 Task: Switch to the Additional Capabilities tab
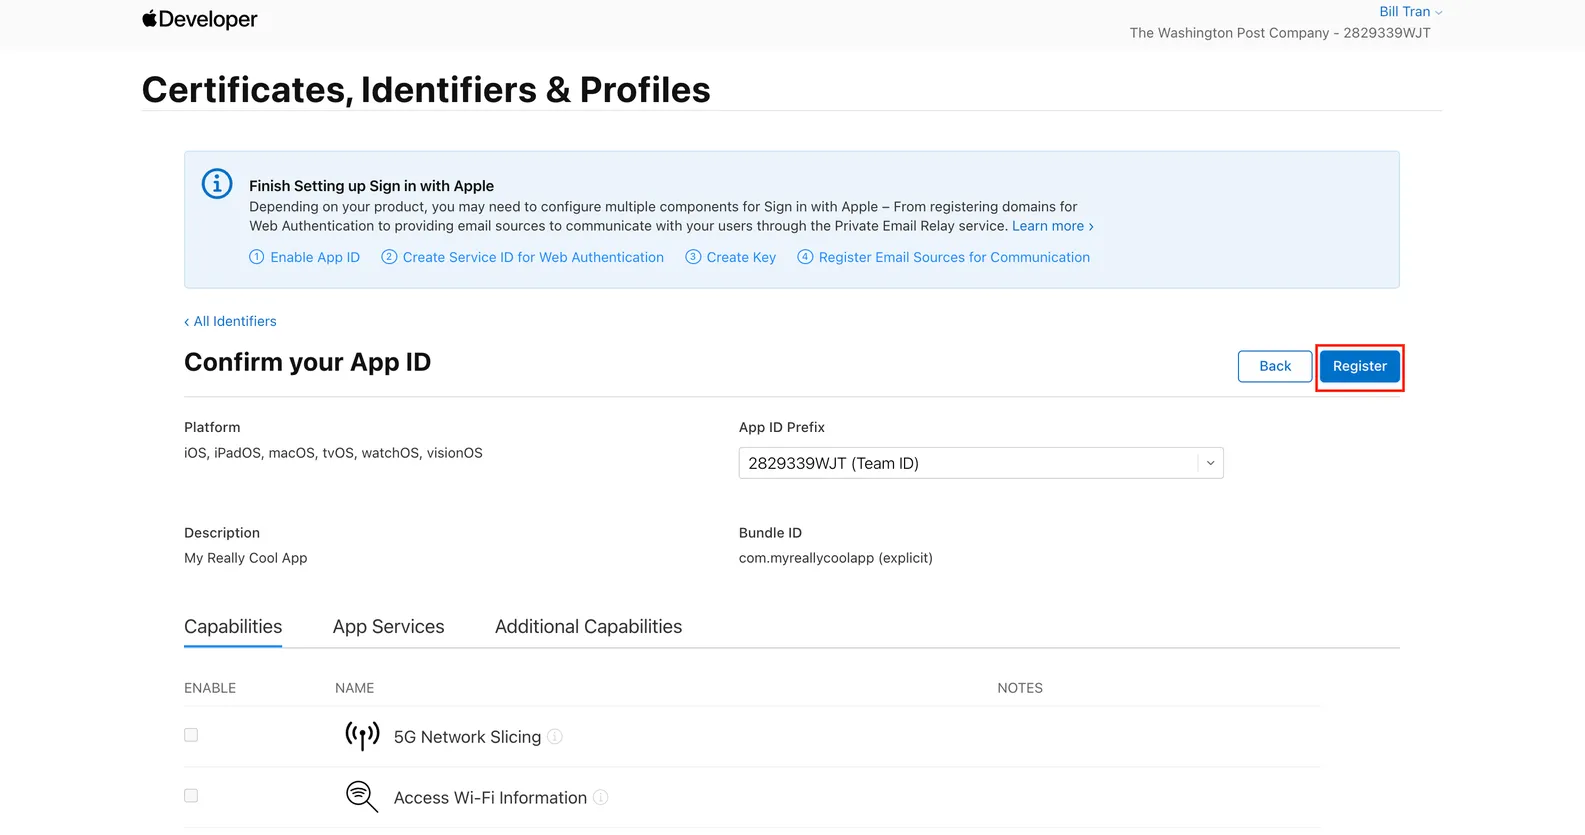[x=589, y=627]
